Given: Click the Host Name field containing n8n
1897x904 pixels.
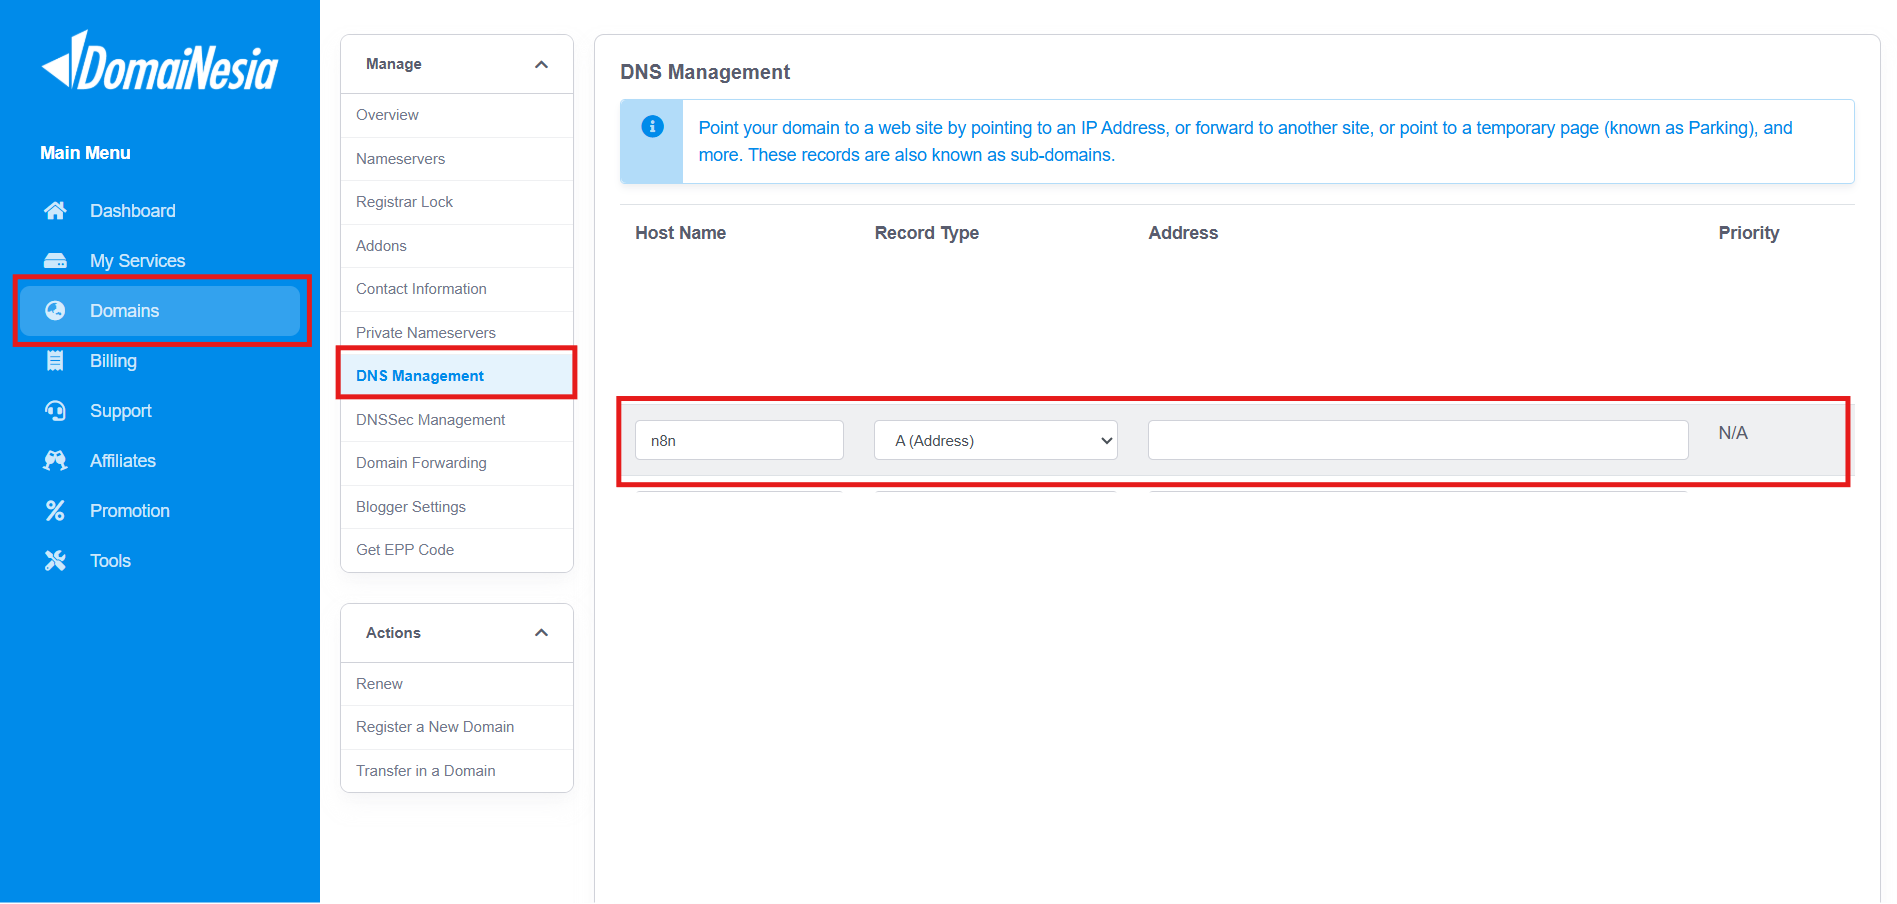Looking at the screenshot, I should coord(739,441).
